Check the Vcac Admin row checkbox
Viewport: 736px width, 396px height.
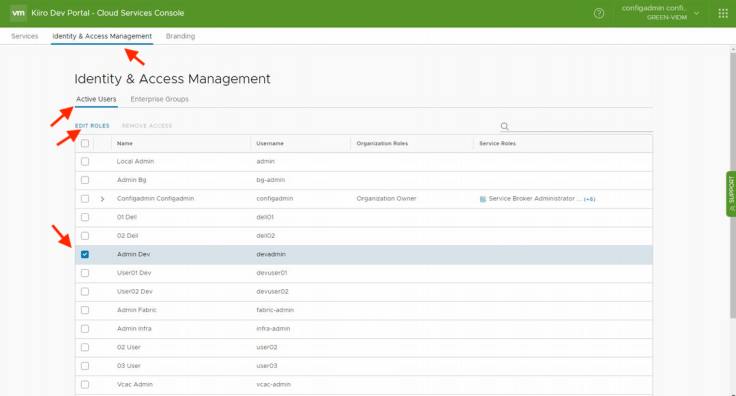coord(85,384)
